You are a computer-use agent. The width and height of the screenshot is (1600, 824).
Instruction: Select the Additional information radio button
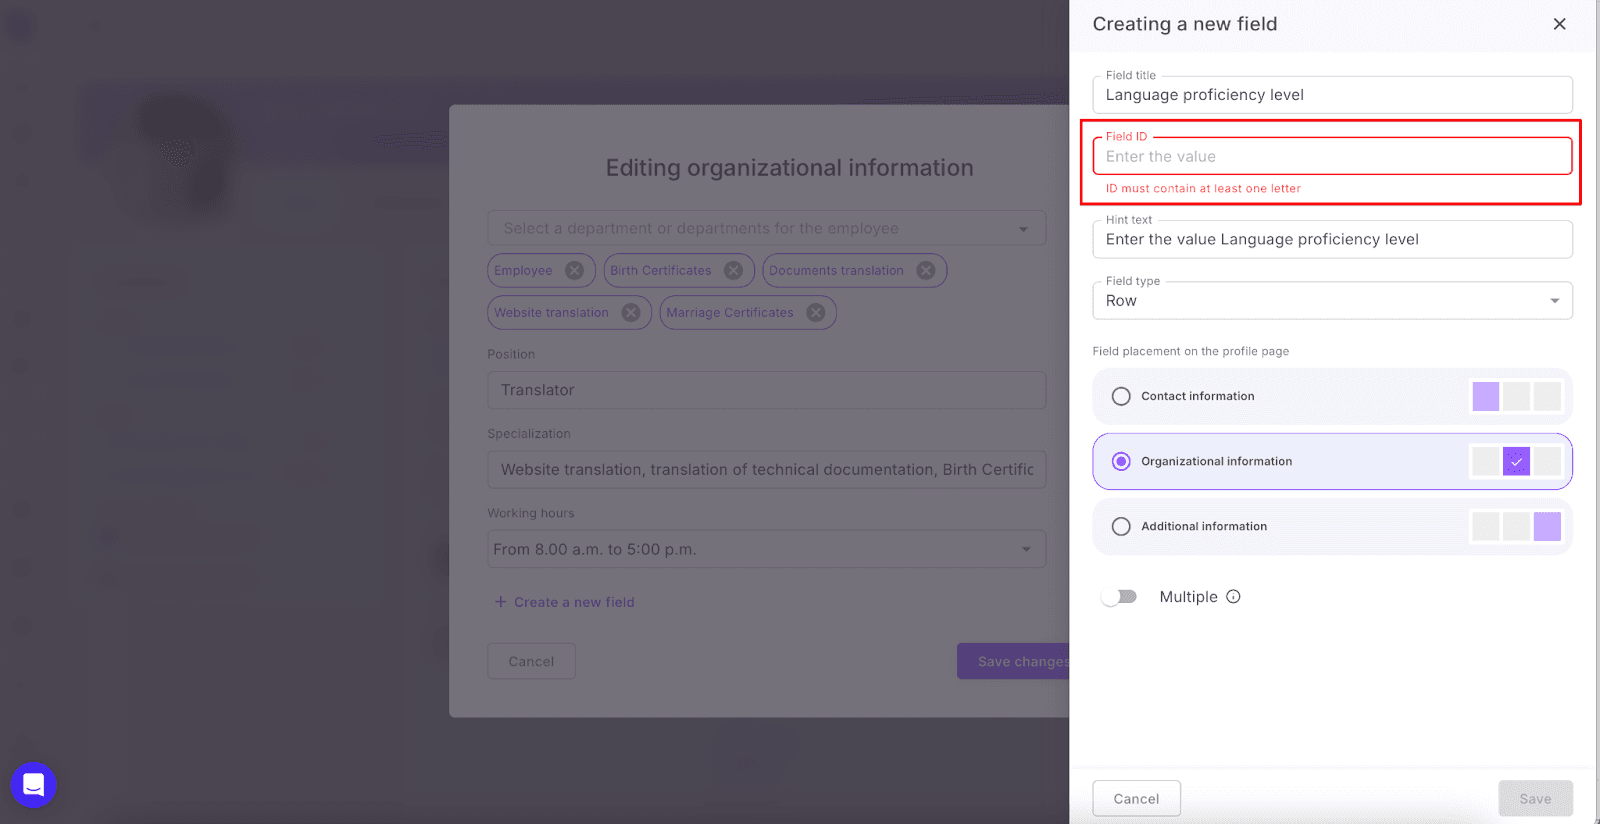pyautogui.click(x=1121, y=527)
